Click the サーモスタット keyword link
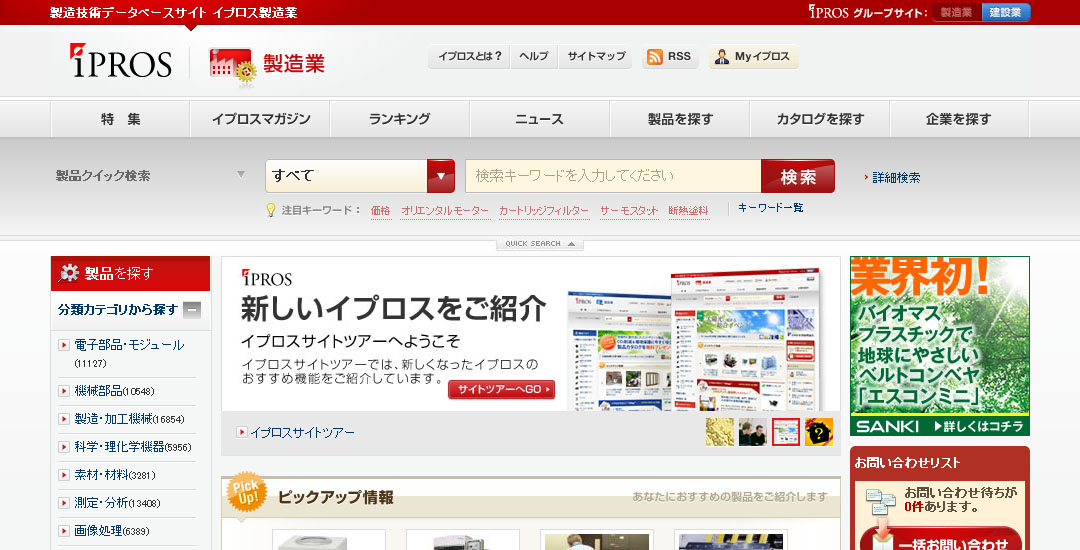This screenshot has width=1080, height=550. pos(629,211)
